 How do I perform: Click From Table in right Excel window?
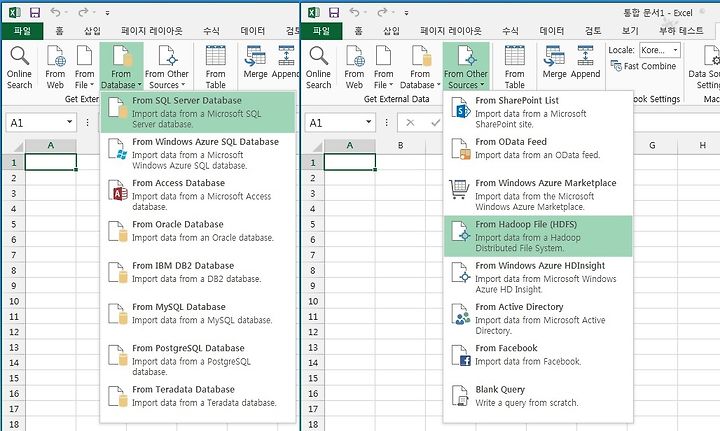click(514, 67)
